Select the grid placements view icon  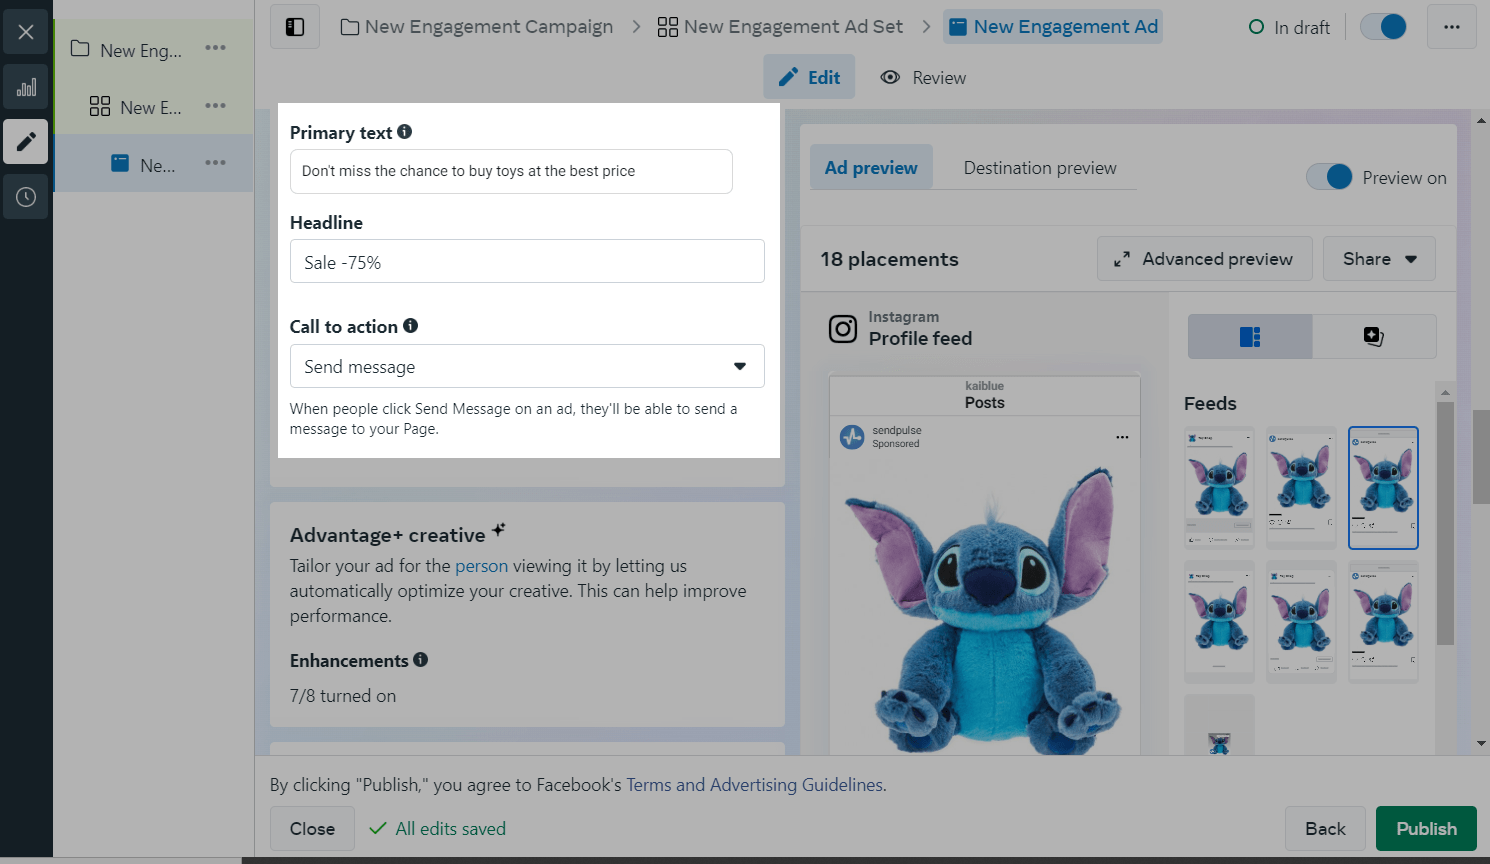(x=1250, y=337)
